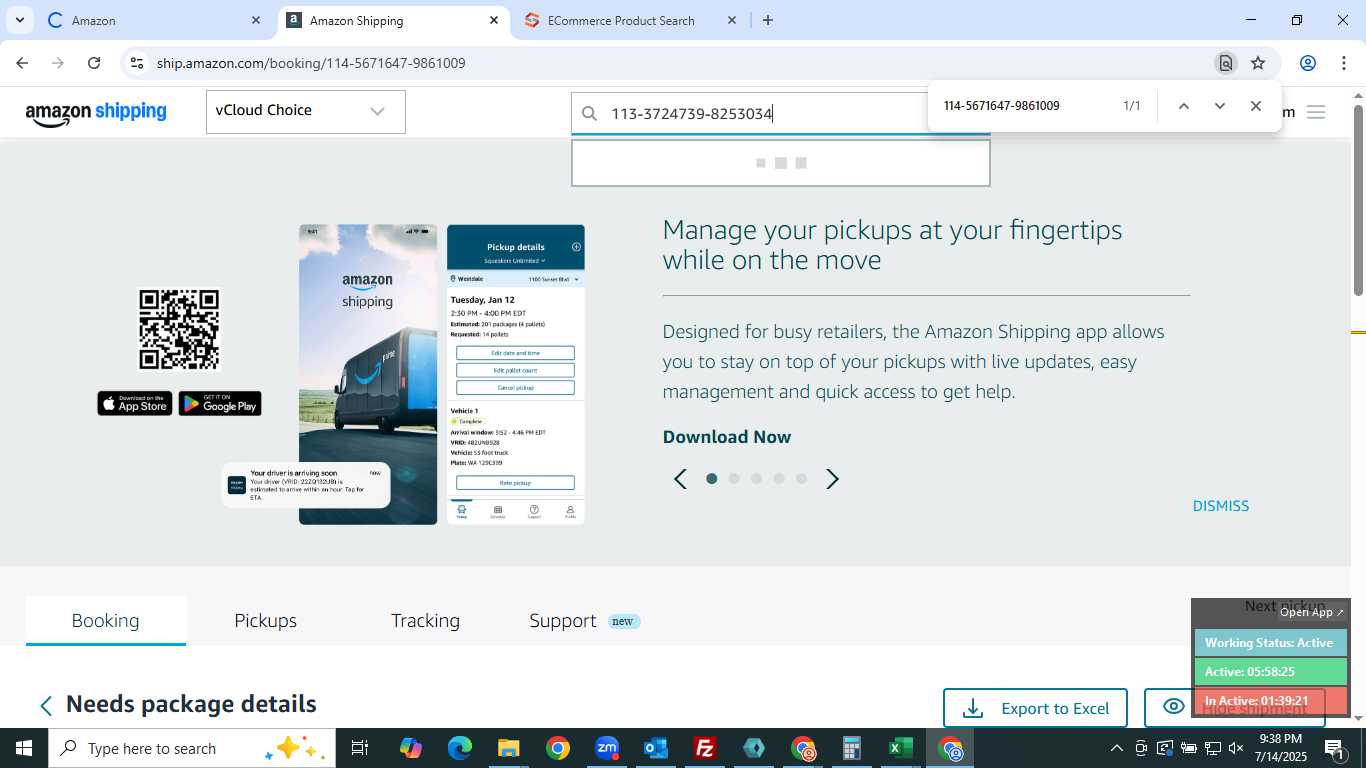
Task: Open Excel from the taskbar
Action: click(x=901, y=748)
